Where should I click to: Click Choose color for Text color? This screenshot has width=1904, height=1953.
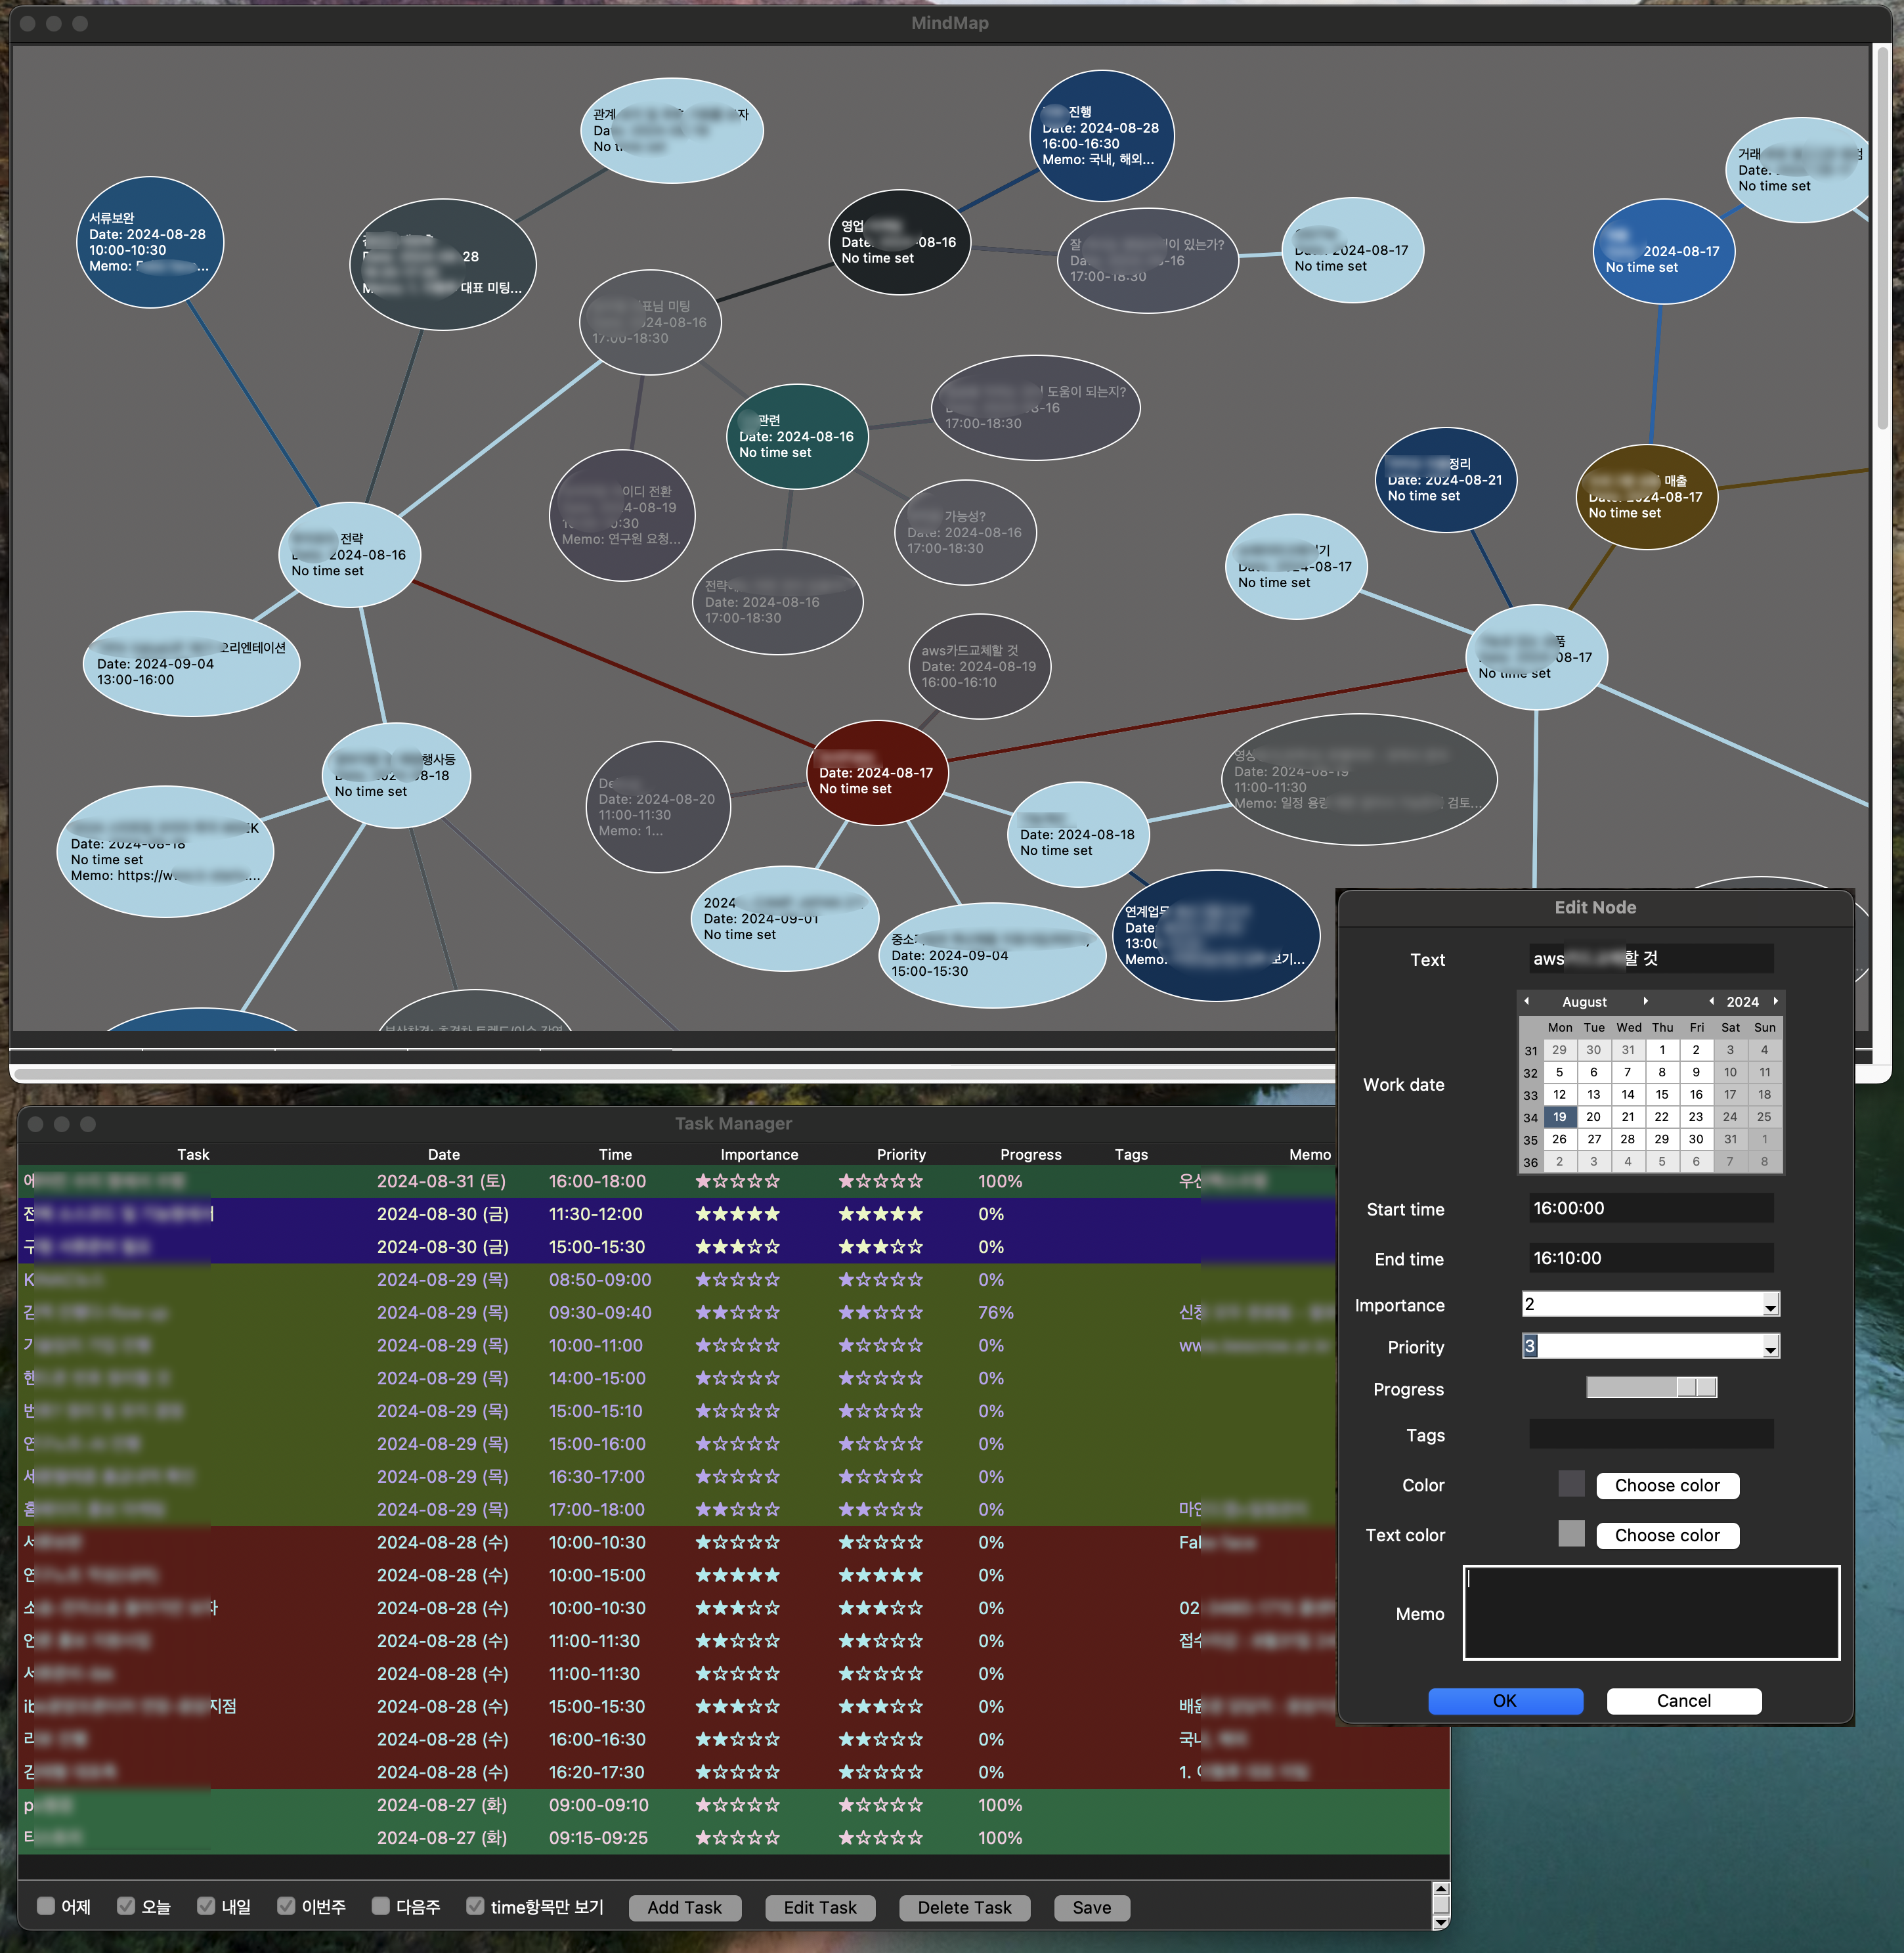tap(1667, 1535)
